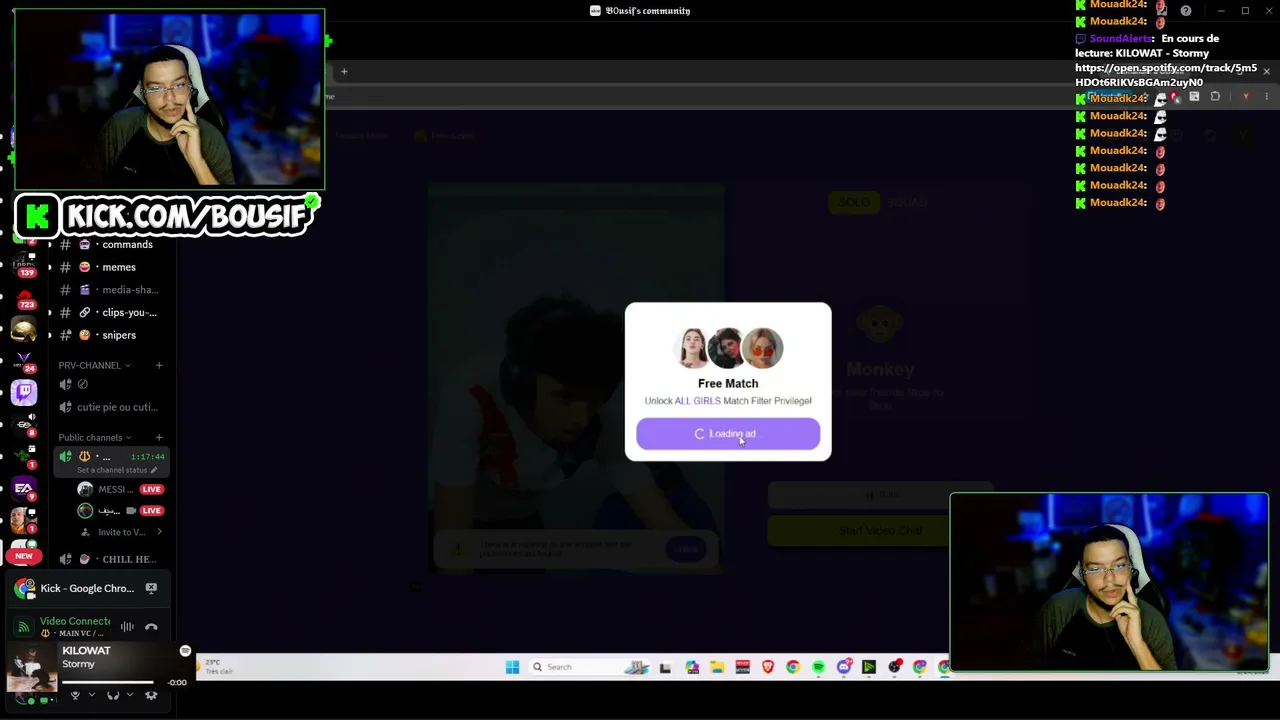Open Task View on the taskbar
Image resolution: width=1280 pixels, height=720 pixels.
coord(665,667)
